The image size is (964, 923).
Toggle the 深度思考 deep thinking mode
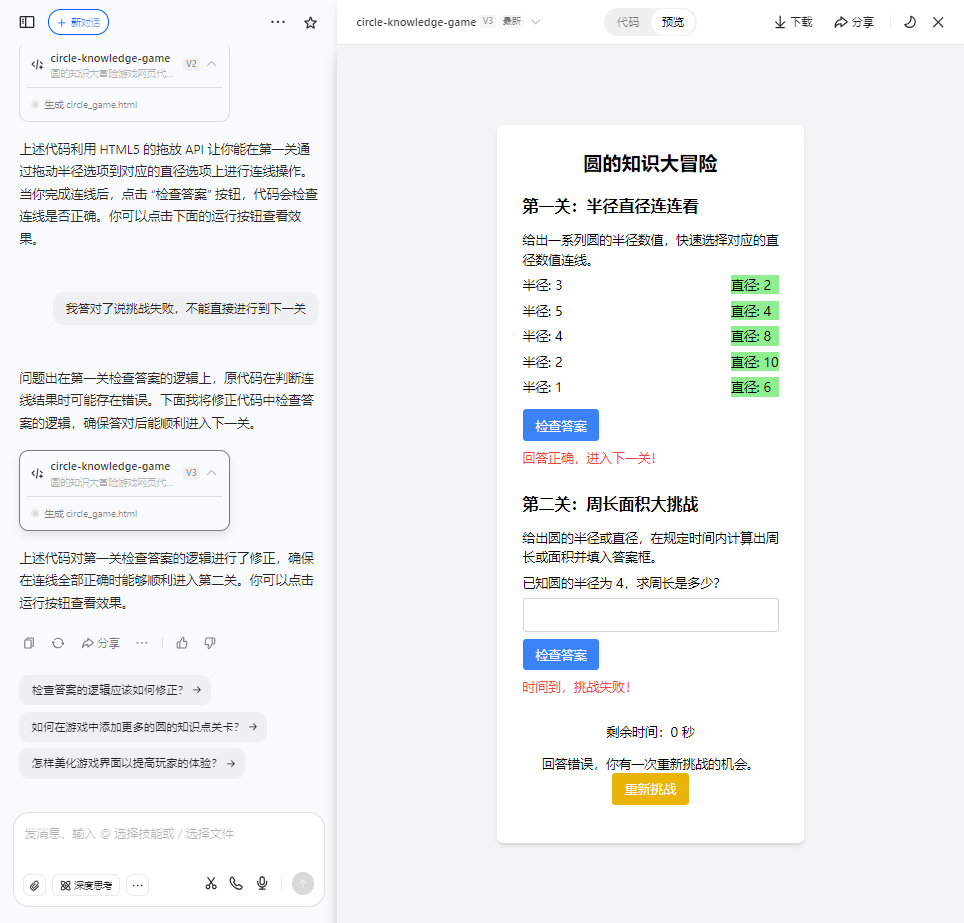85,885
